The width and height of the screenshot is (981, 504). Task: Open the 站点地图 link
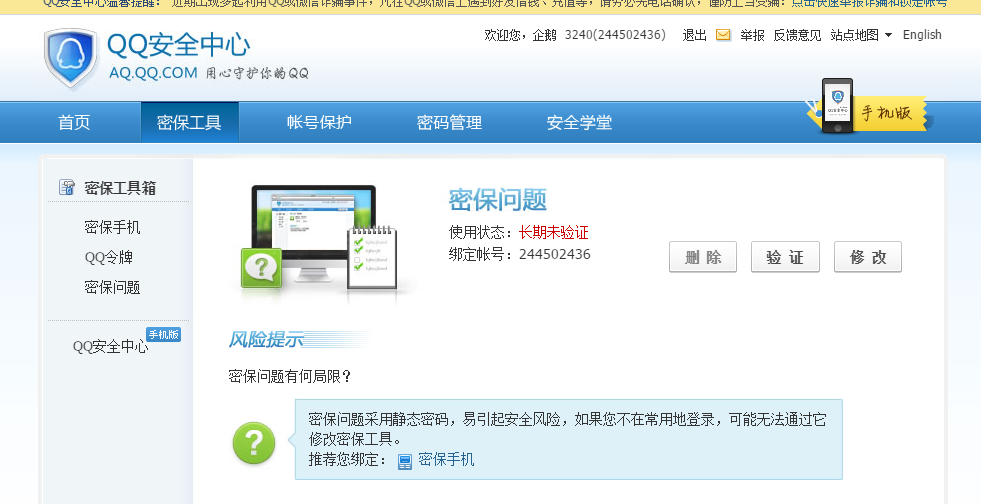click(x=855, y=35)
